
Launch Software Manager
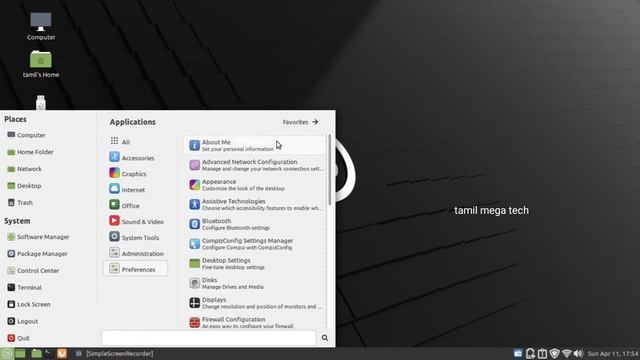38,237
